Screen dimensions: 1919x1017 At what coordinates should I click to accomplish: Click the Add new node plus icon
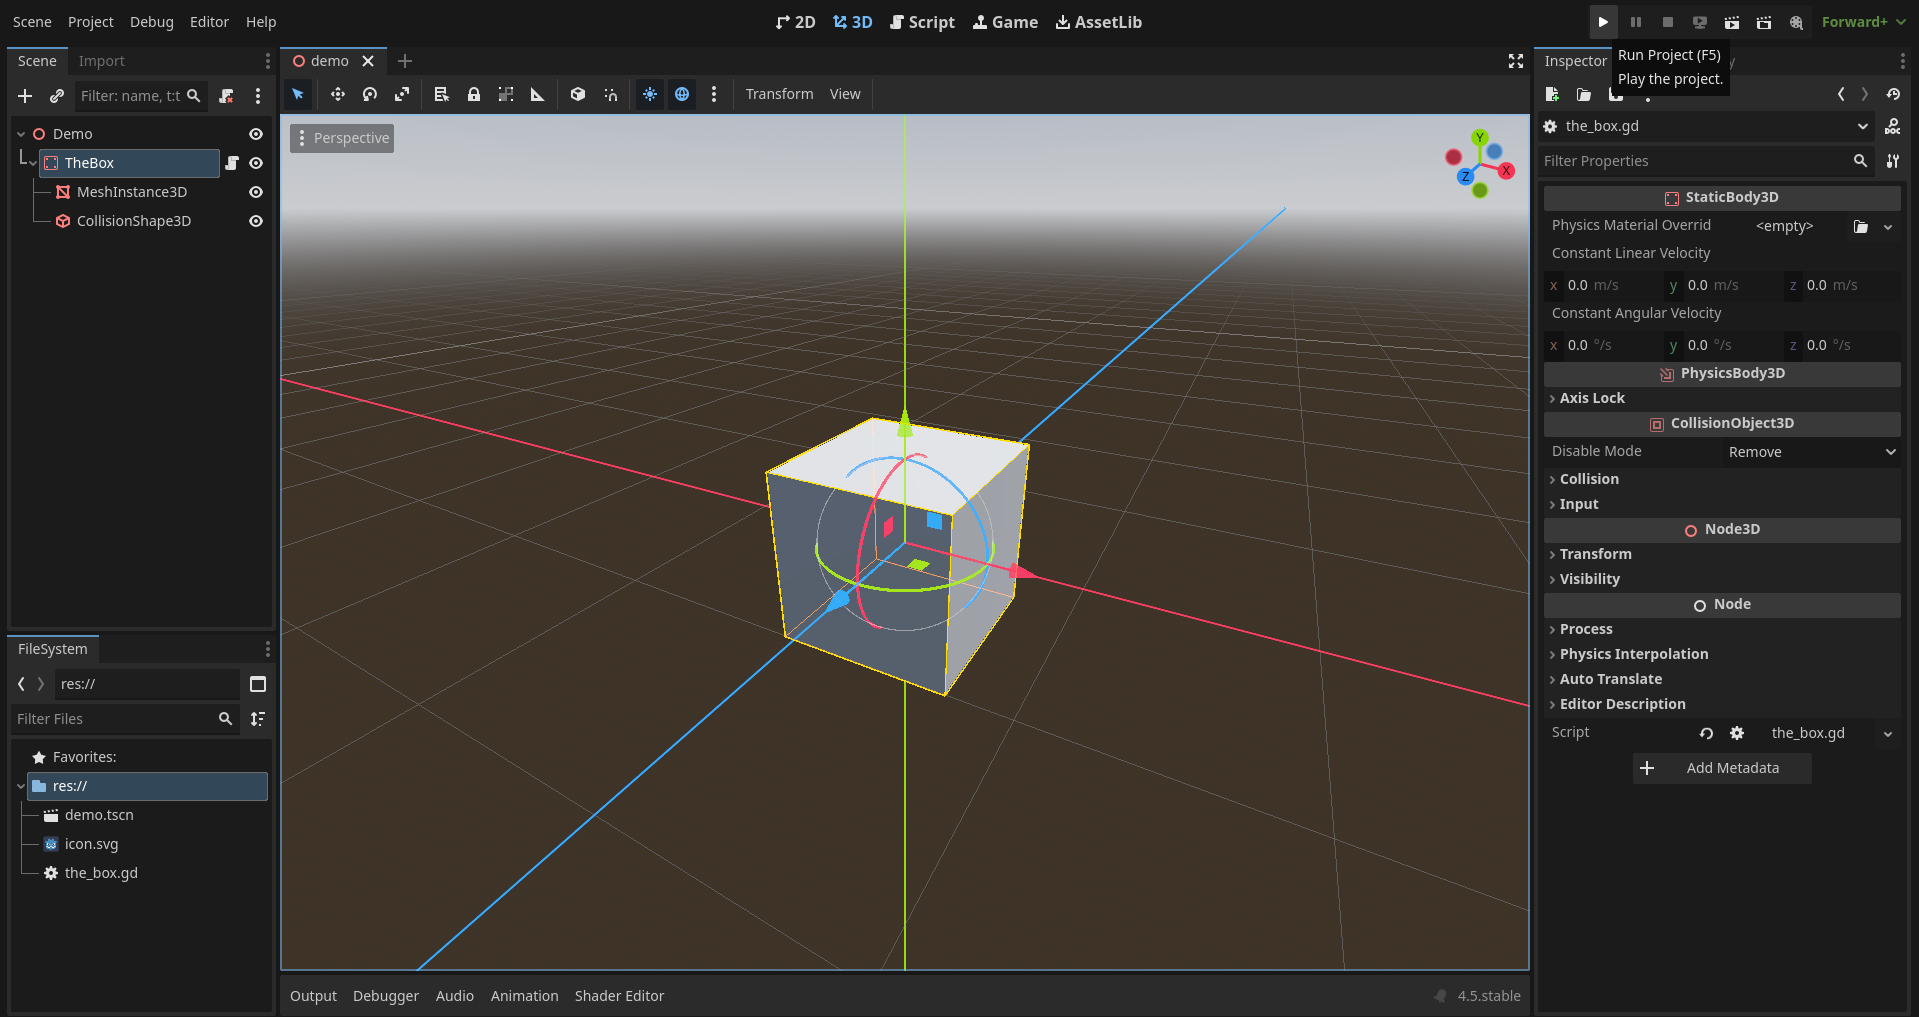click(x=25, y=96)
